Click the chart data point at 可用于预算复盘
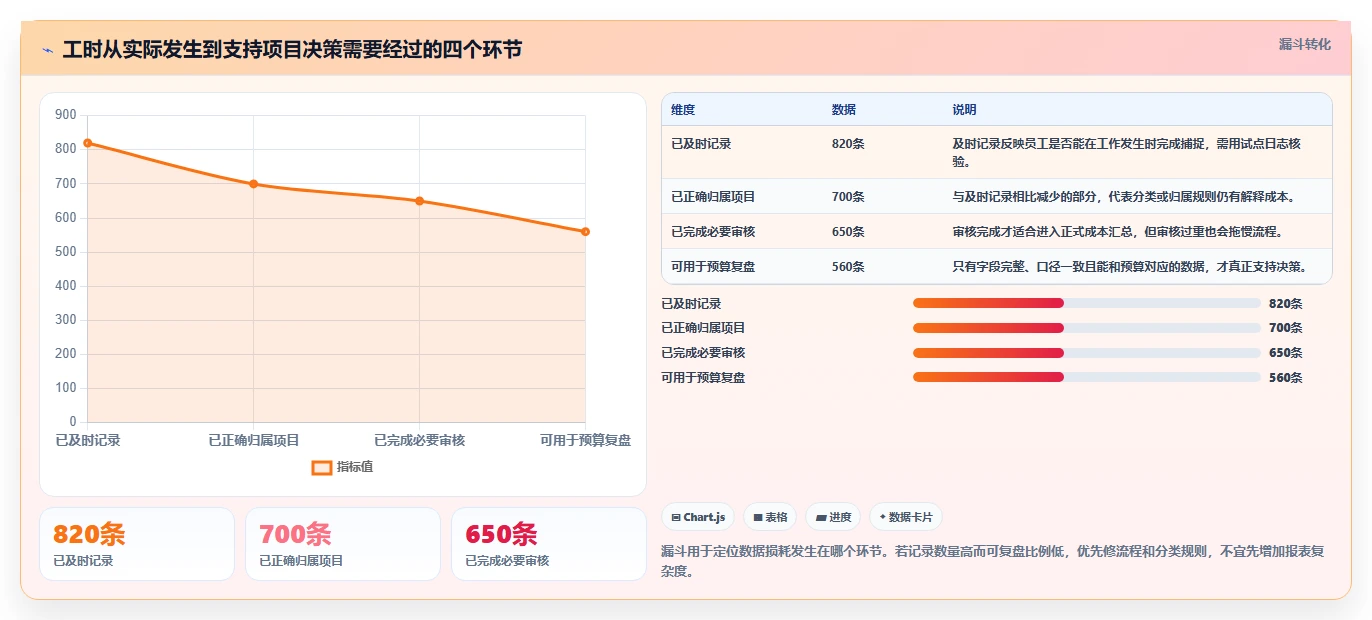Screen dimensions: 1372x620 (x=585, y=232)
